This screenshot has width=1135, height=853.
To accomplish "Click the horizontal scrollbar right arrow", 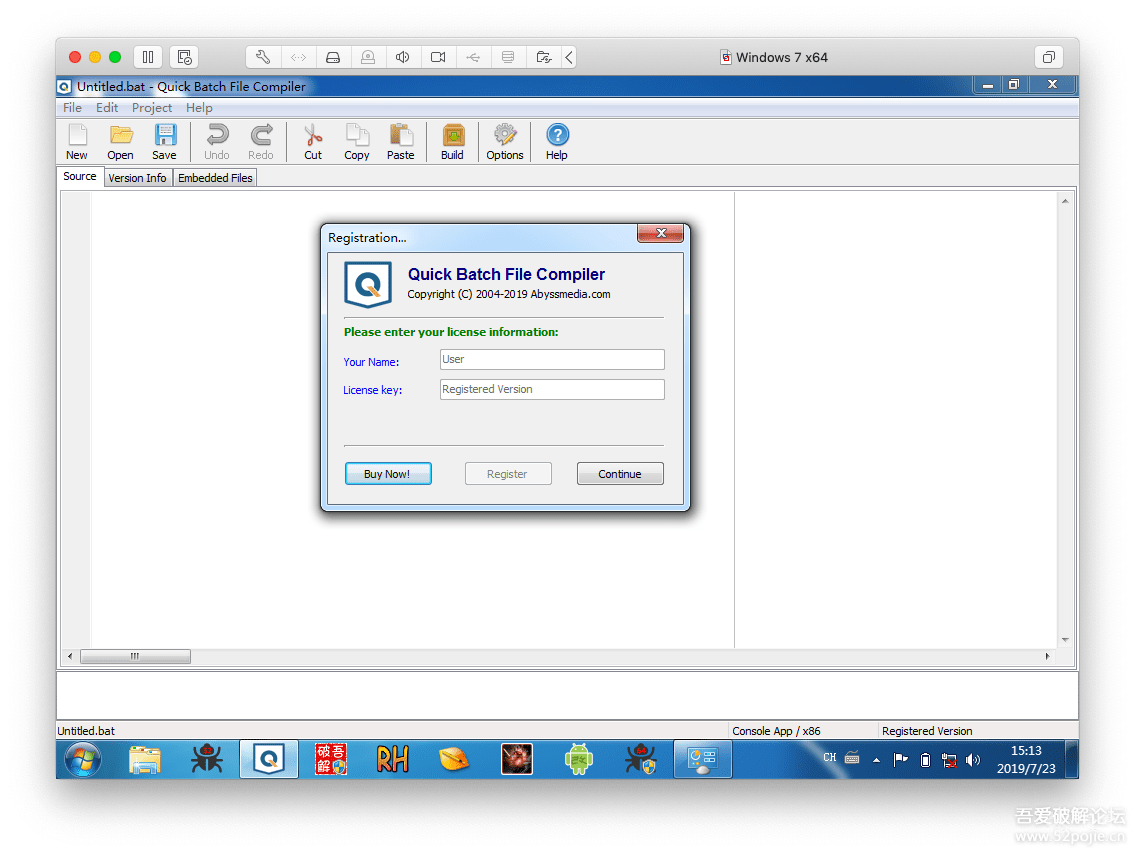I will pos(1047,656).
